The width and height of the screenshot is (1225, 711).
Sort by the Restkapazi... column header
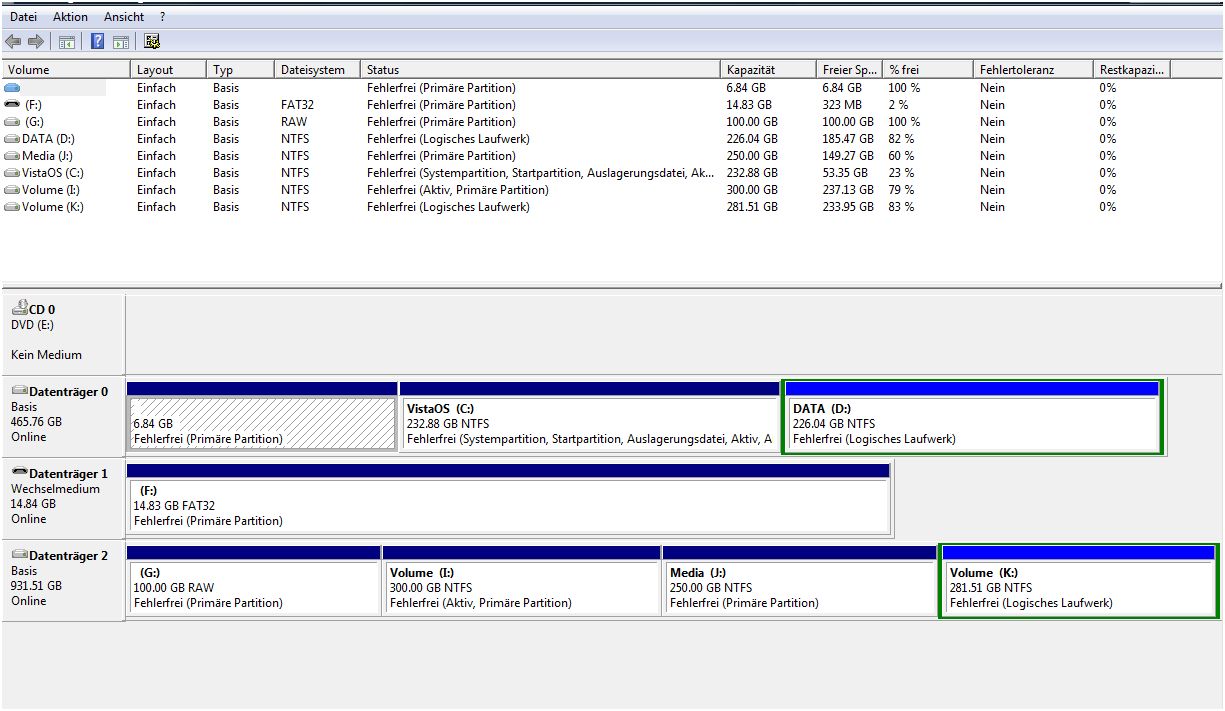coord(1131,70)
